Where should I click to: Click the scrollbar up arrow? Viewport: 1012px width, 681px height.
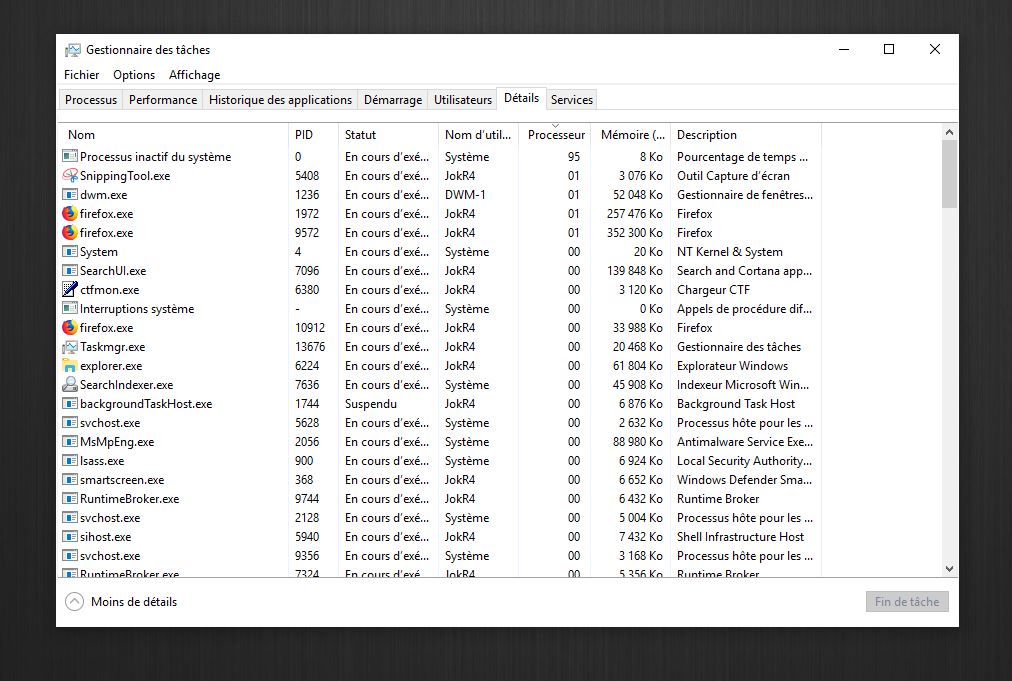click(949, 132)
